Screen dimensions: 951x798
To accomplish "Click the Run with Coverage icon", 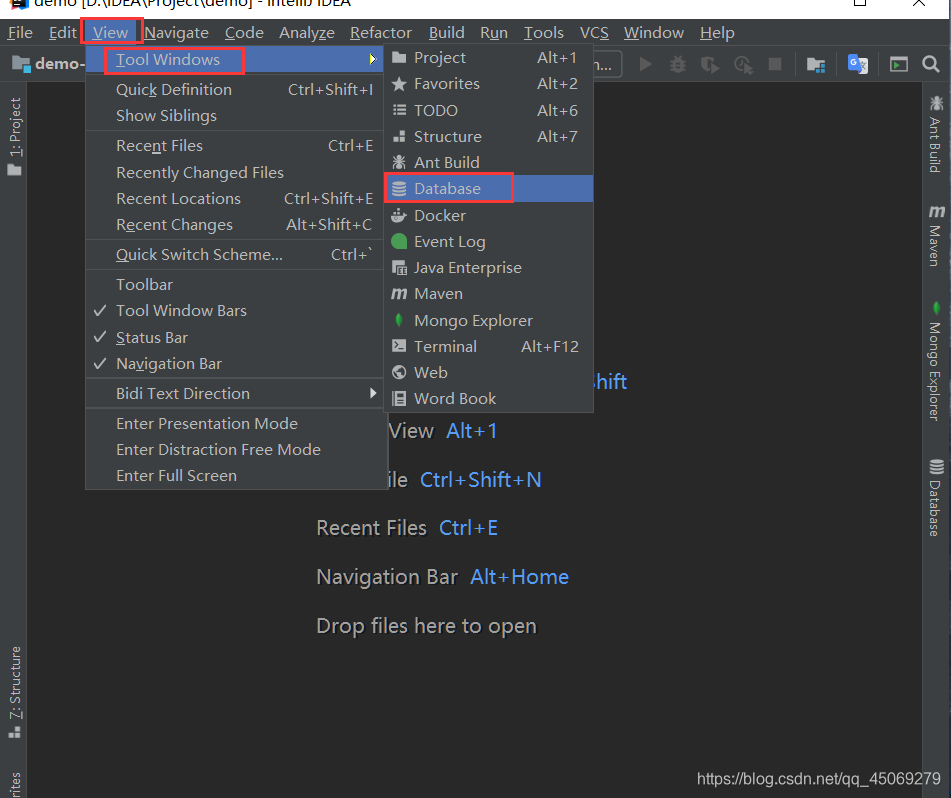I will 710,64.
